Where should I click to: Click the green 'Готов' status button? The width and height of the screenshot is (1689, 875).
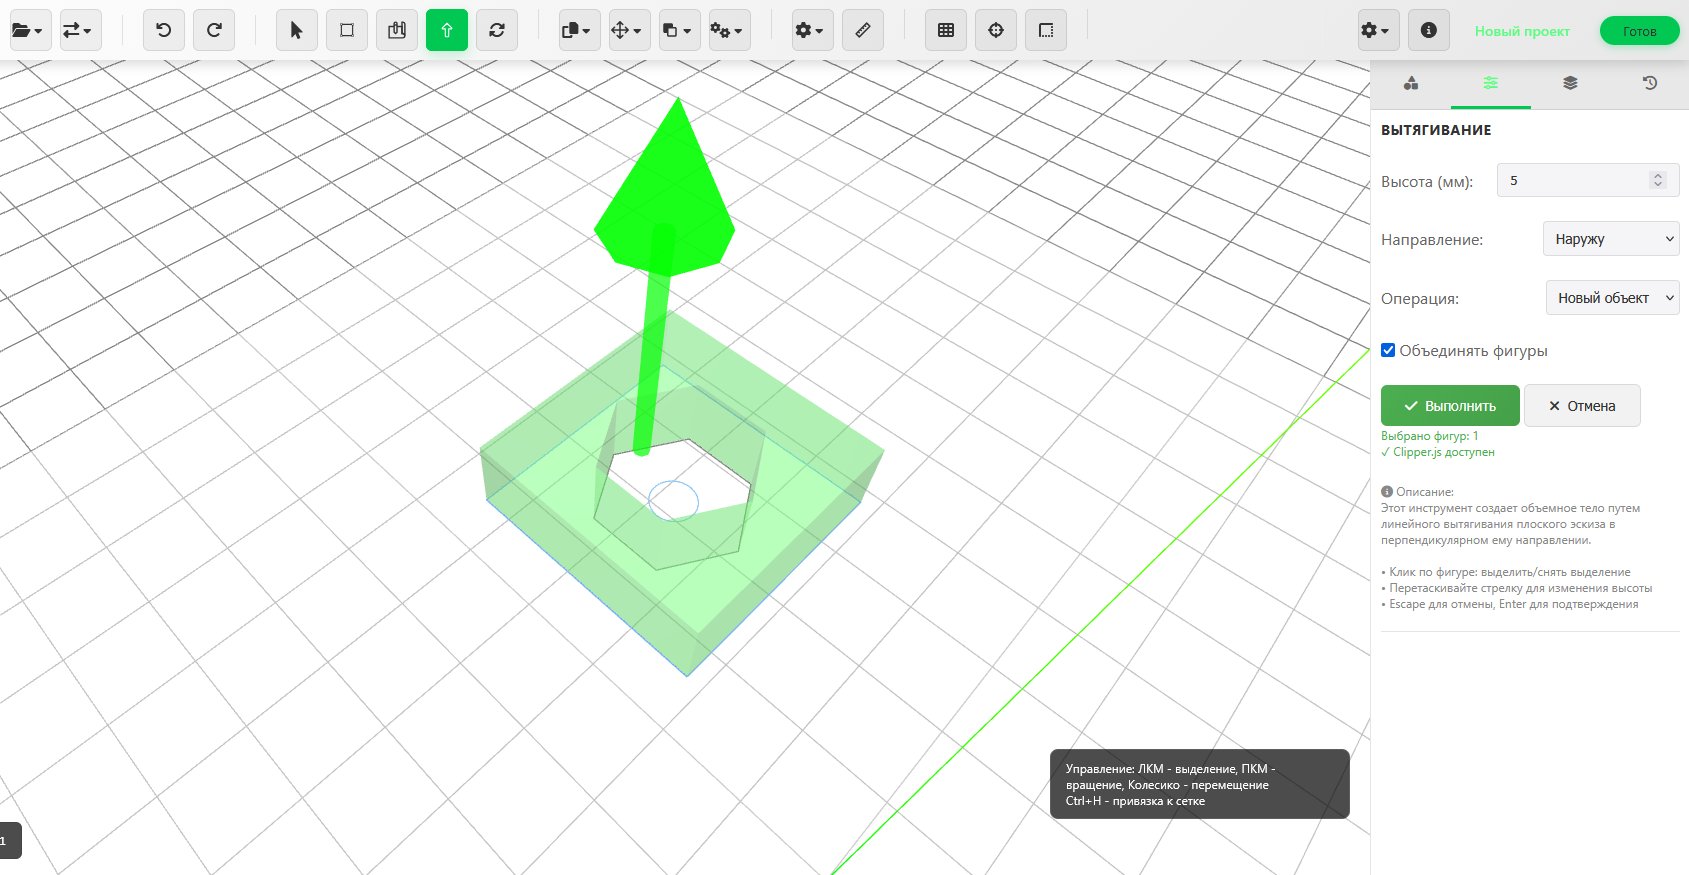(1640, 31)
